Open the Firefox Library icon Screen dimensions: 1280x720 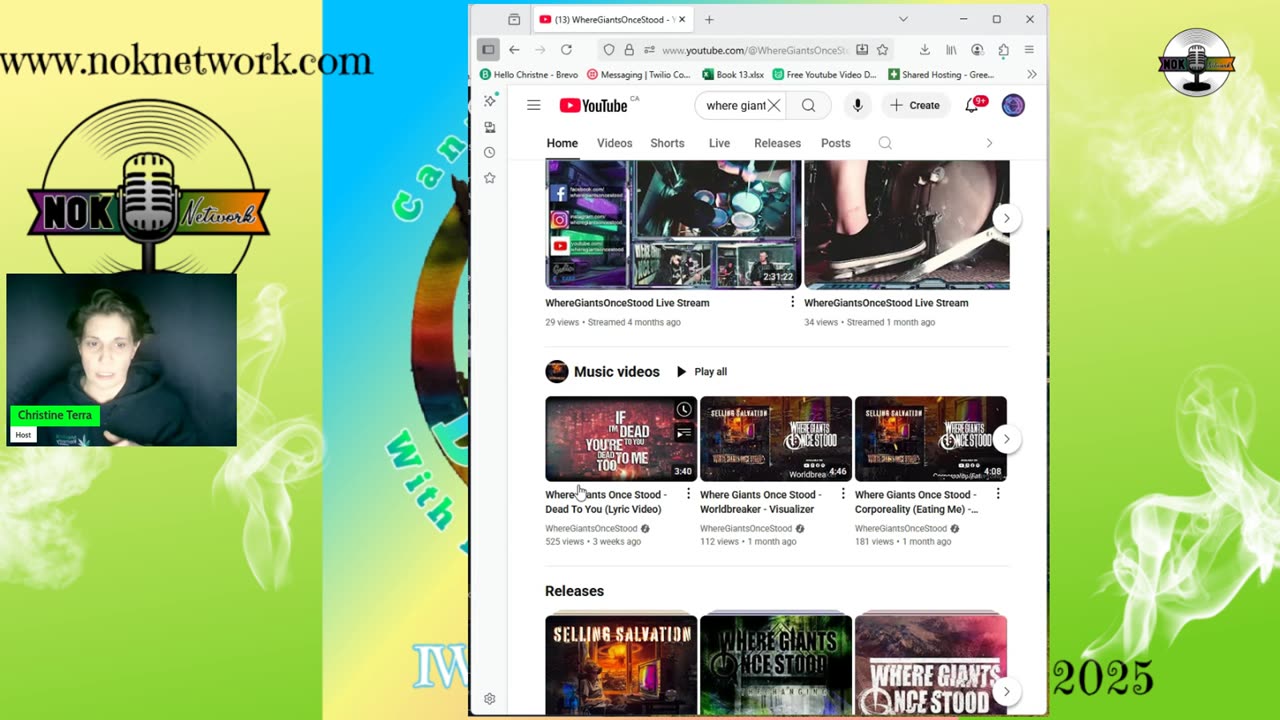pyautogui.click(x=951, y=49)
